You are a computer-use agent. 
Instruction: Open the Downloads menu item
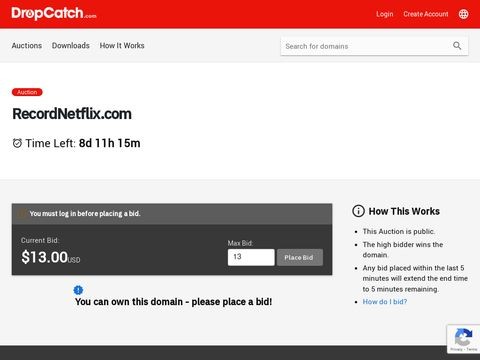pos(71,46)
